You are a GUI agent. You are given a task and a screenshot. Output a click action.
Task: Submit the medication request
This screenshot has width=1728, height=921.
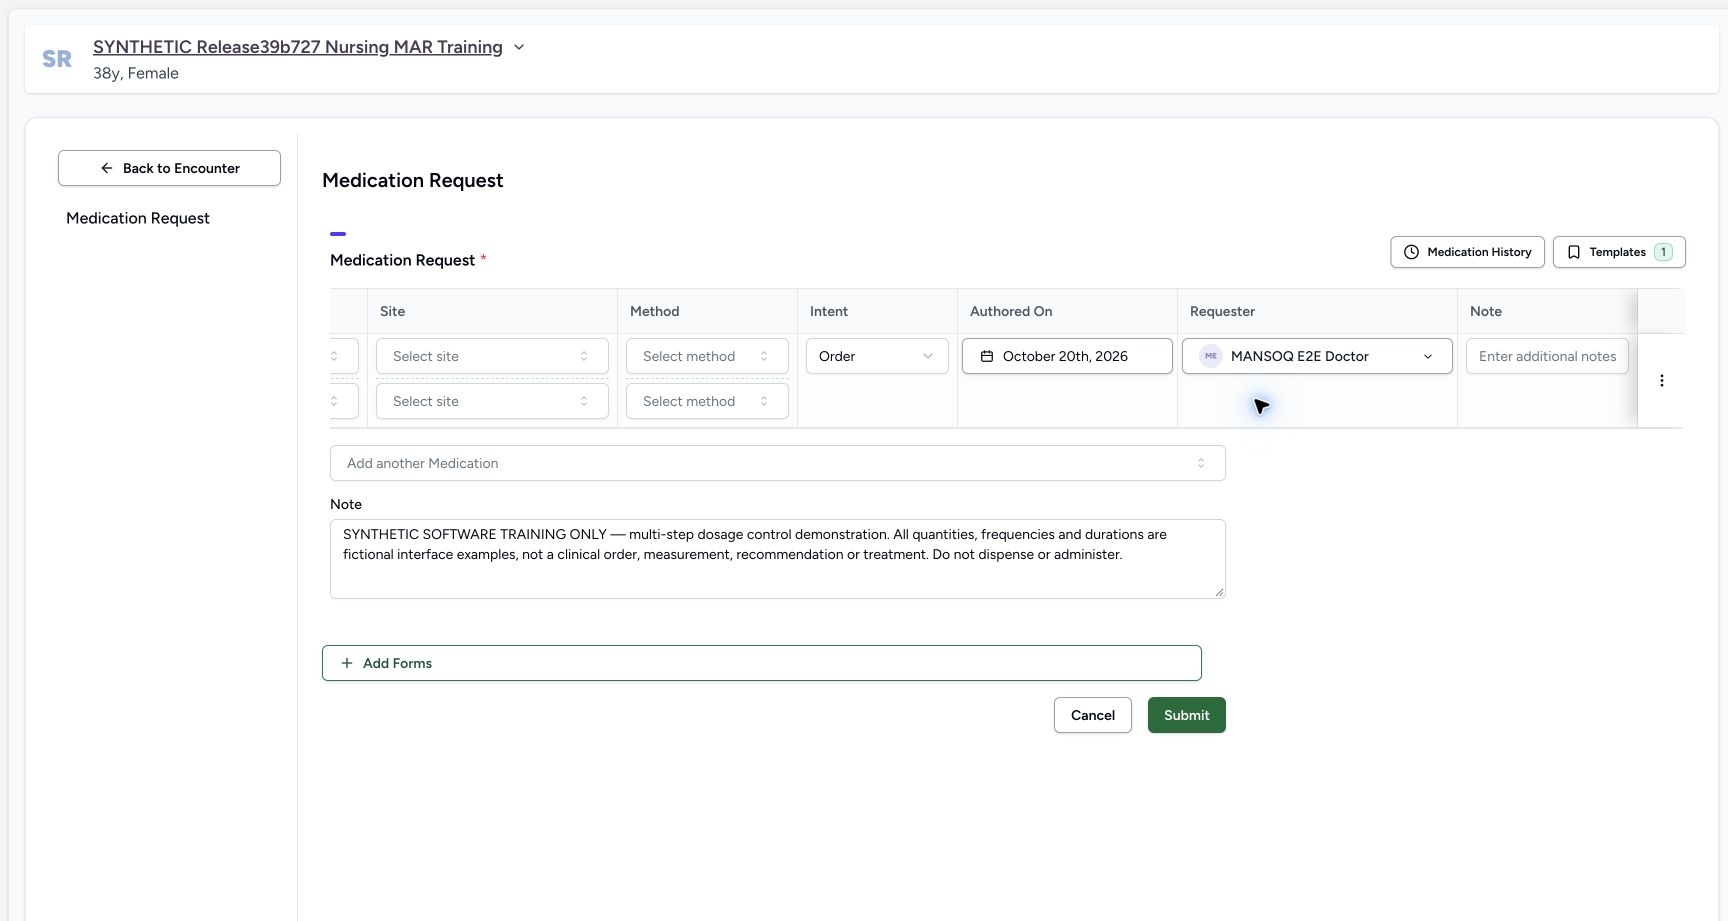point(1186,715)
